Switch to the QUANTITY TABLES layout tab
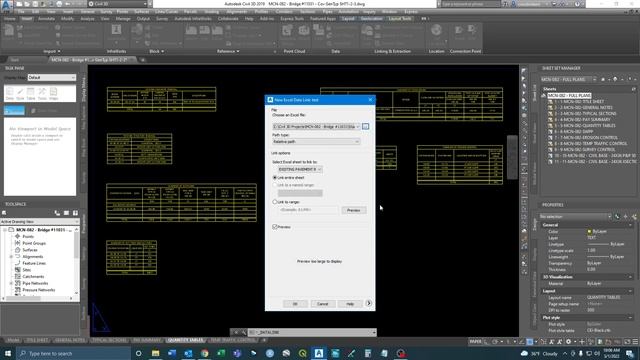This screenshot has width=640, height=360. pyautogui.click(x=185, y=340)
